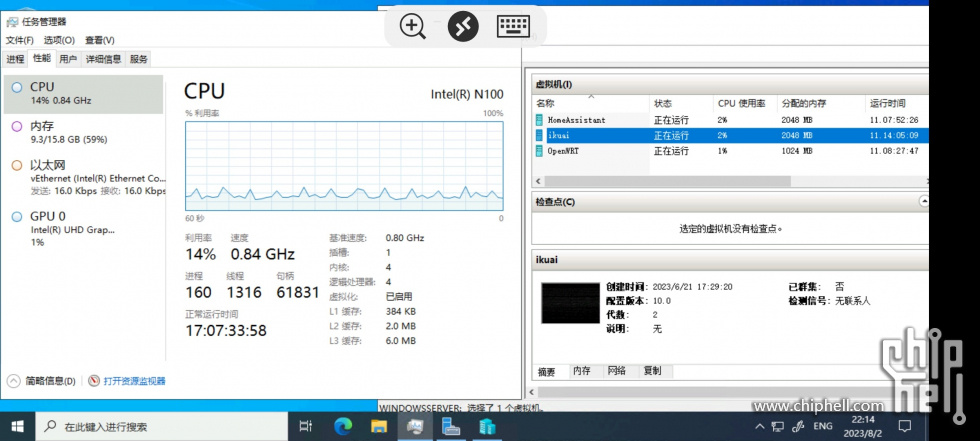The height and width of the screenshot is (441, 980).
Task: Open the 摘要 tab in ikuai details
Action: click(x=546, y=372)
